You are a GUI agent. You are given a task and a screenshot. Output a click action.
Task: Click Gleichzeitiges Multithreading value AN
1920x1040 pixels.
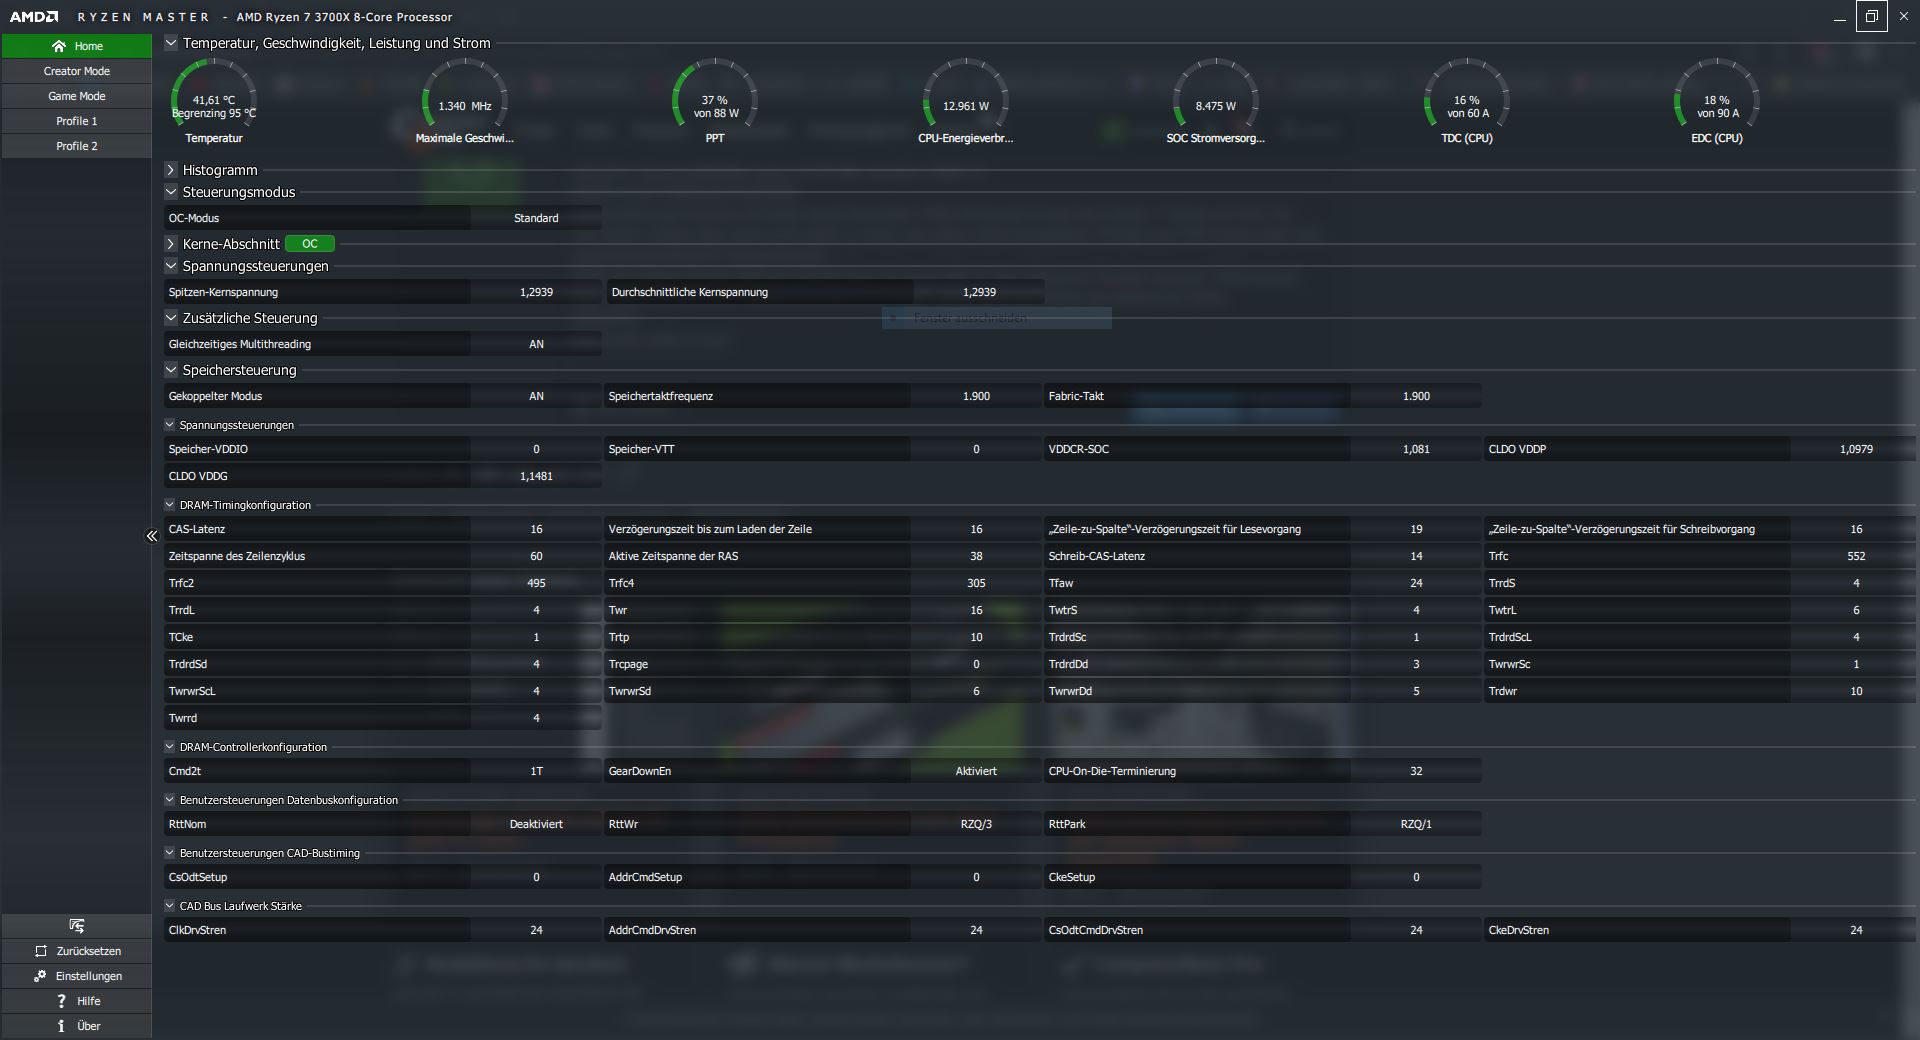point(536,344)
